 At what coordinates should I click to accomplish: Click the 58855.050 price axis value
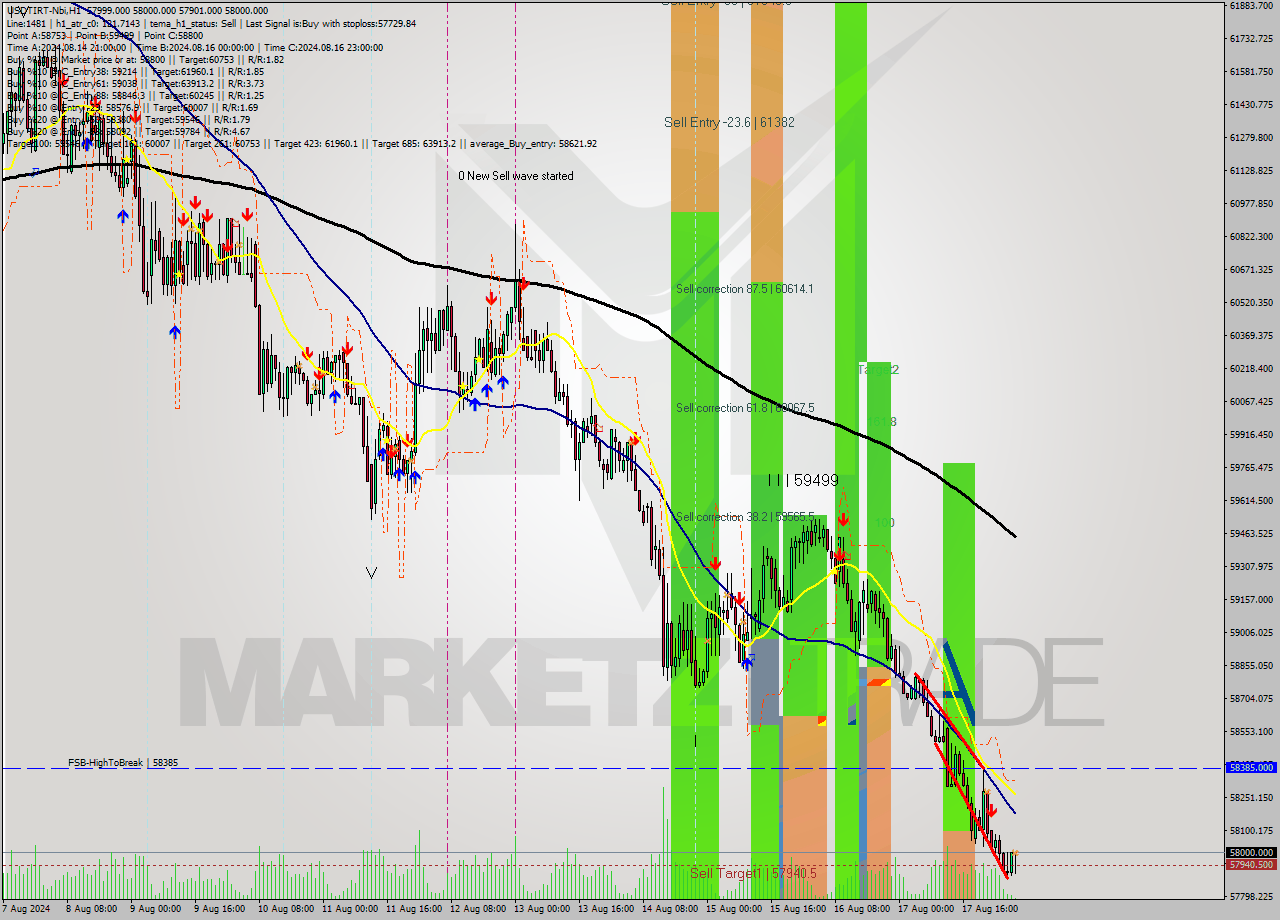pyautogui.click(x=1251, y=665)
